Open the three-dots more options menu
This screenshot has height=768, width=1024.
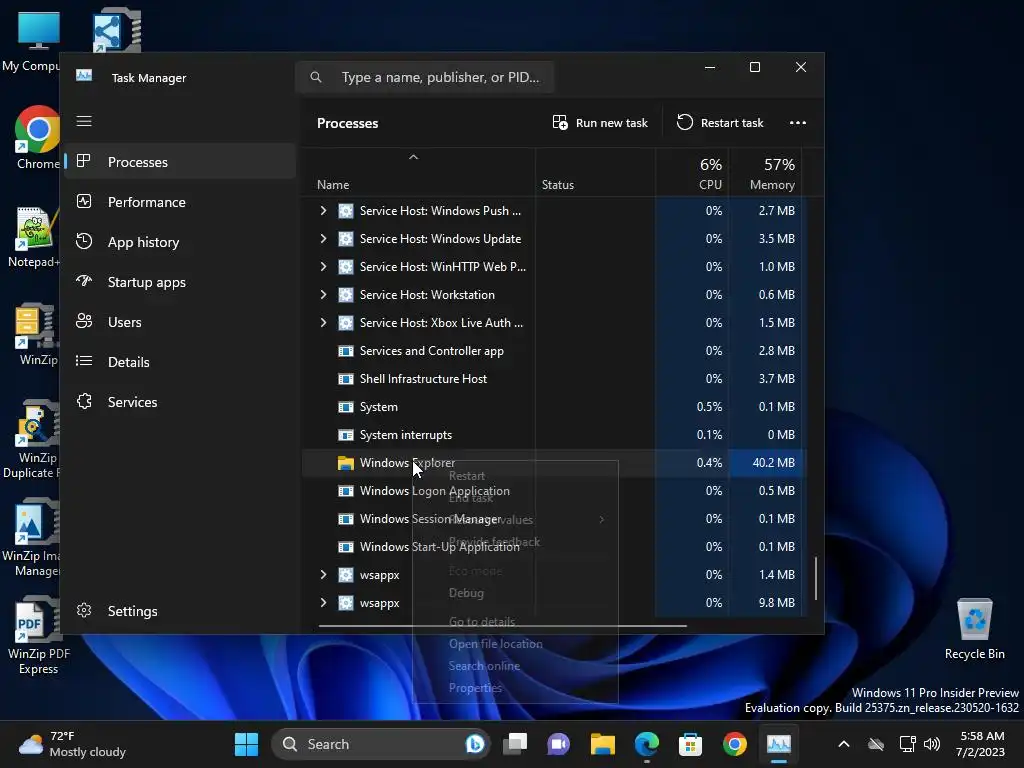797,123
